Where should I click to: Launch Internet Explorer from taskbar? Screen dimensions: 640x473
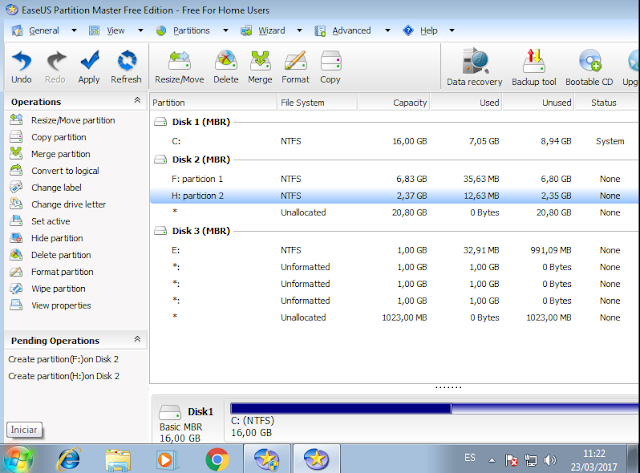pos(69,459)
